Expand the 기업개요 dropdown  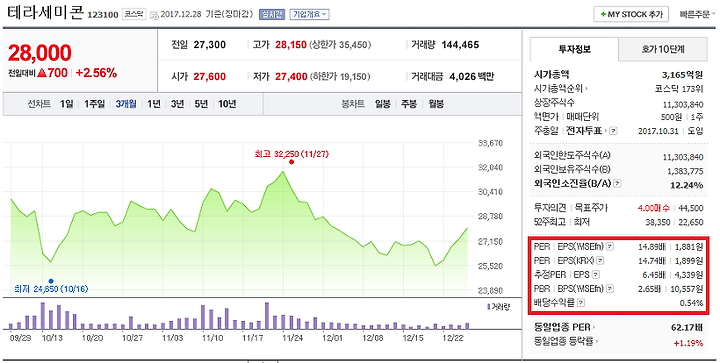pyautogui.click(x=309, y=14)
